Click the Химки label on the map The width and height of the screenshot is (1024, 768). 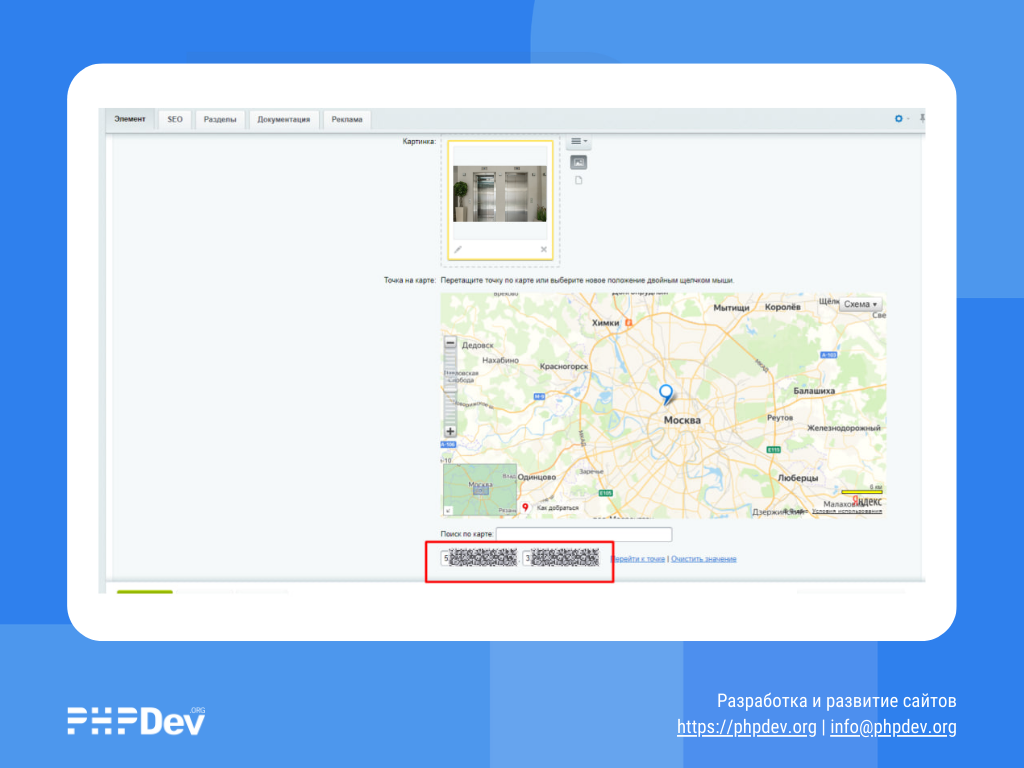coord(605,323)
